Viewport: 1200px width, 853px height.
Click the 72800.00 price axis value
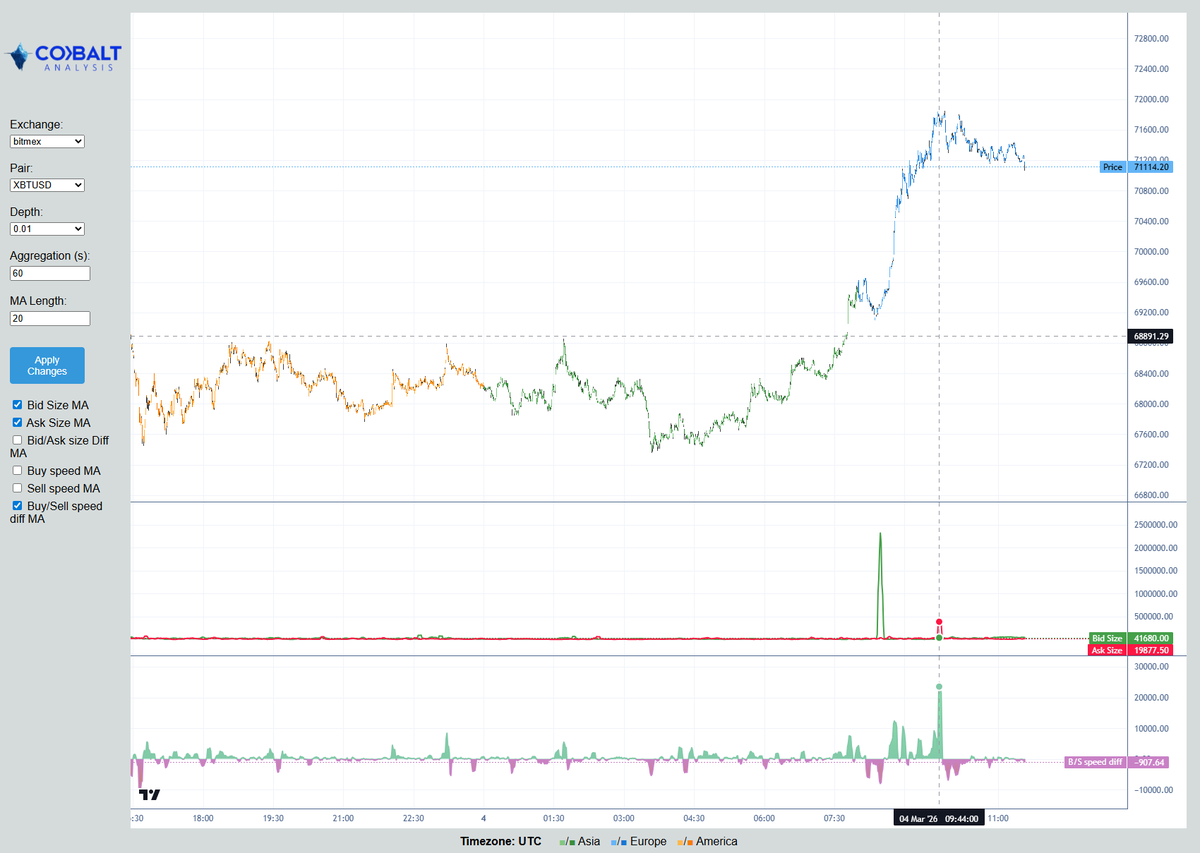tap(1153, 39)
